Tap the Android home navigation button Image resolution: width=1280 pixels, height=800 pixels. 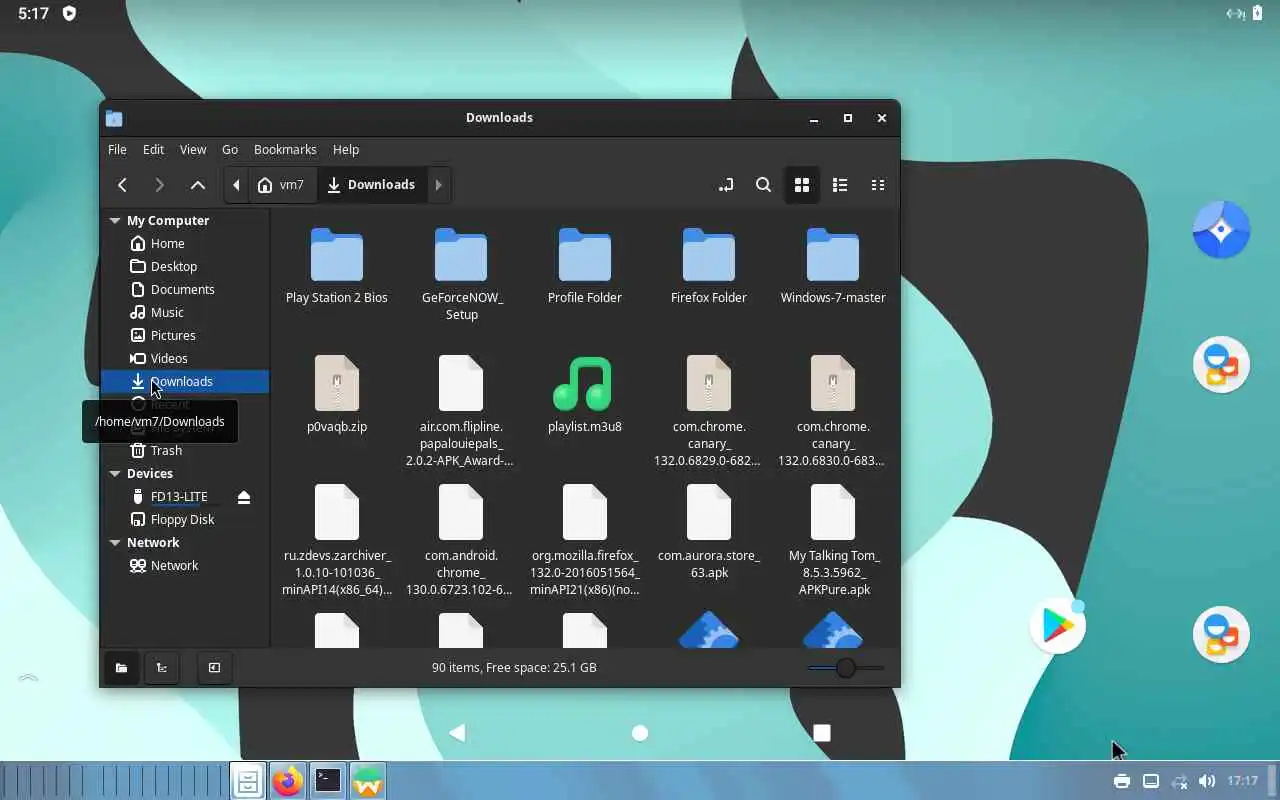(640, 733)
